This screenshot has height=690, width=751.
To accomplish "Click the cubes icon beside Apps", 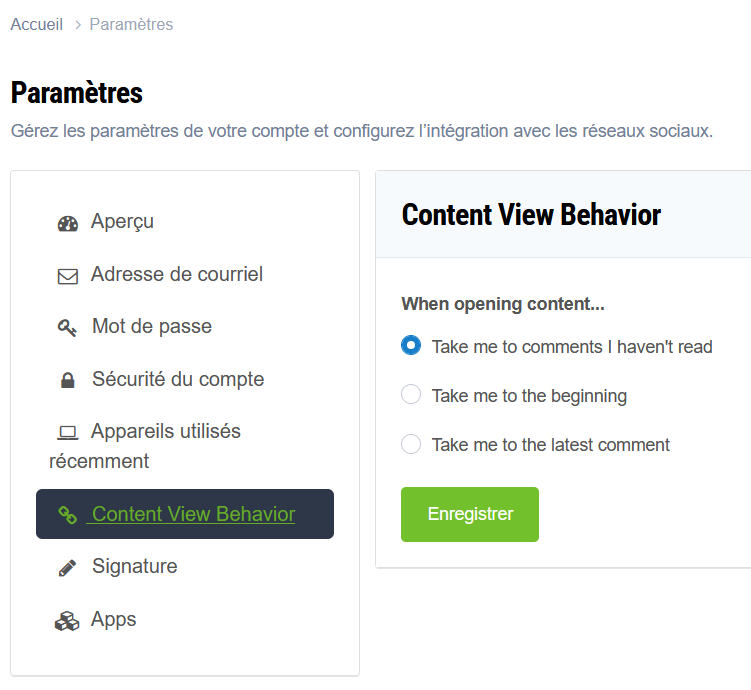I will coord(67,621).
